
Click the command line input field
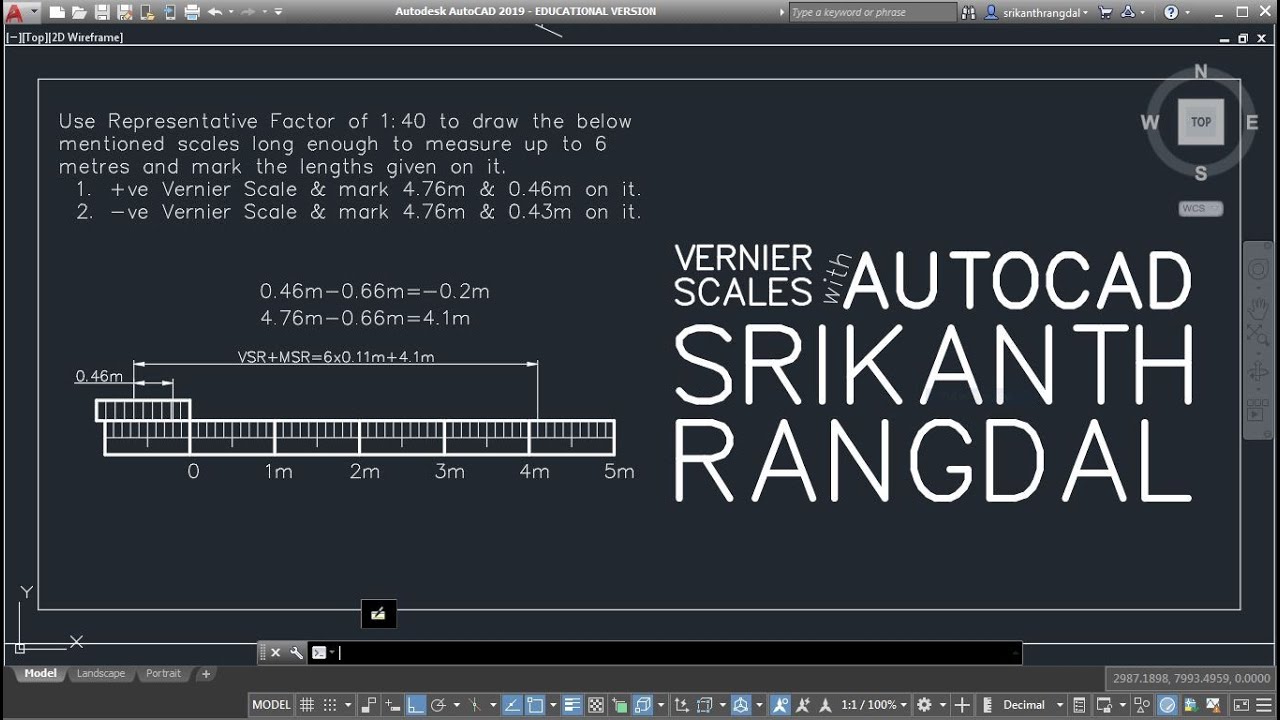click(678, 653)
